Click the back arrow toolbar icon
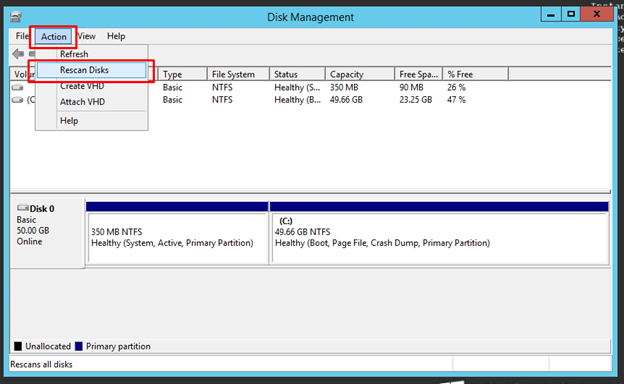This screenshot has height=384, width=624. click(x=18, y=54)
